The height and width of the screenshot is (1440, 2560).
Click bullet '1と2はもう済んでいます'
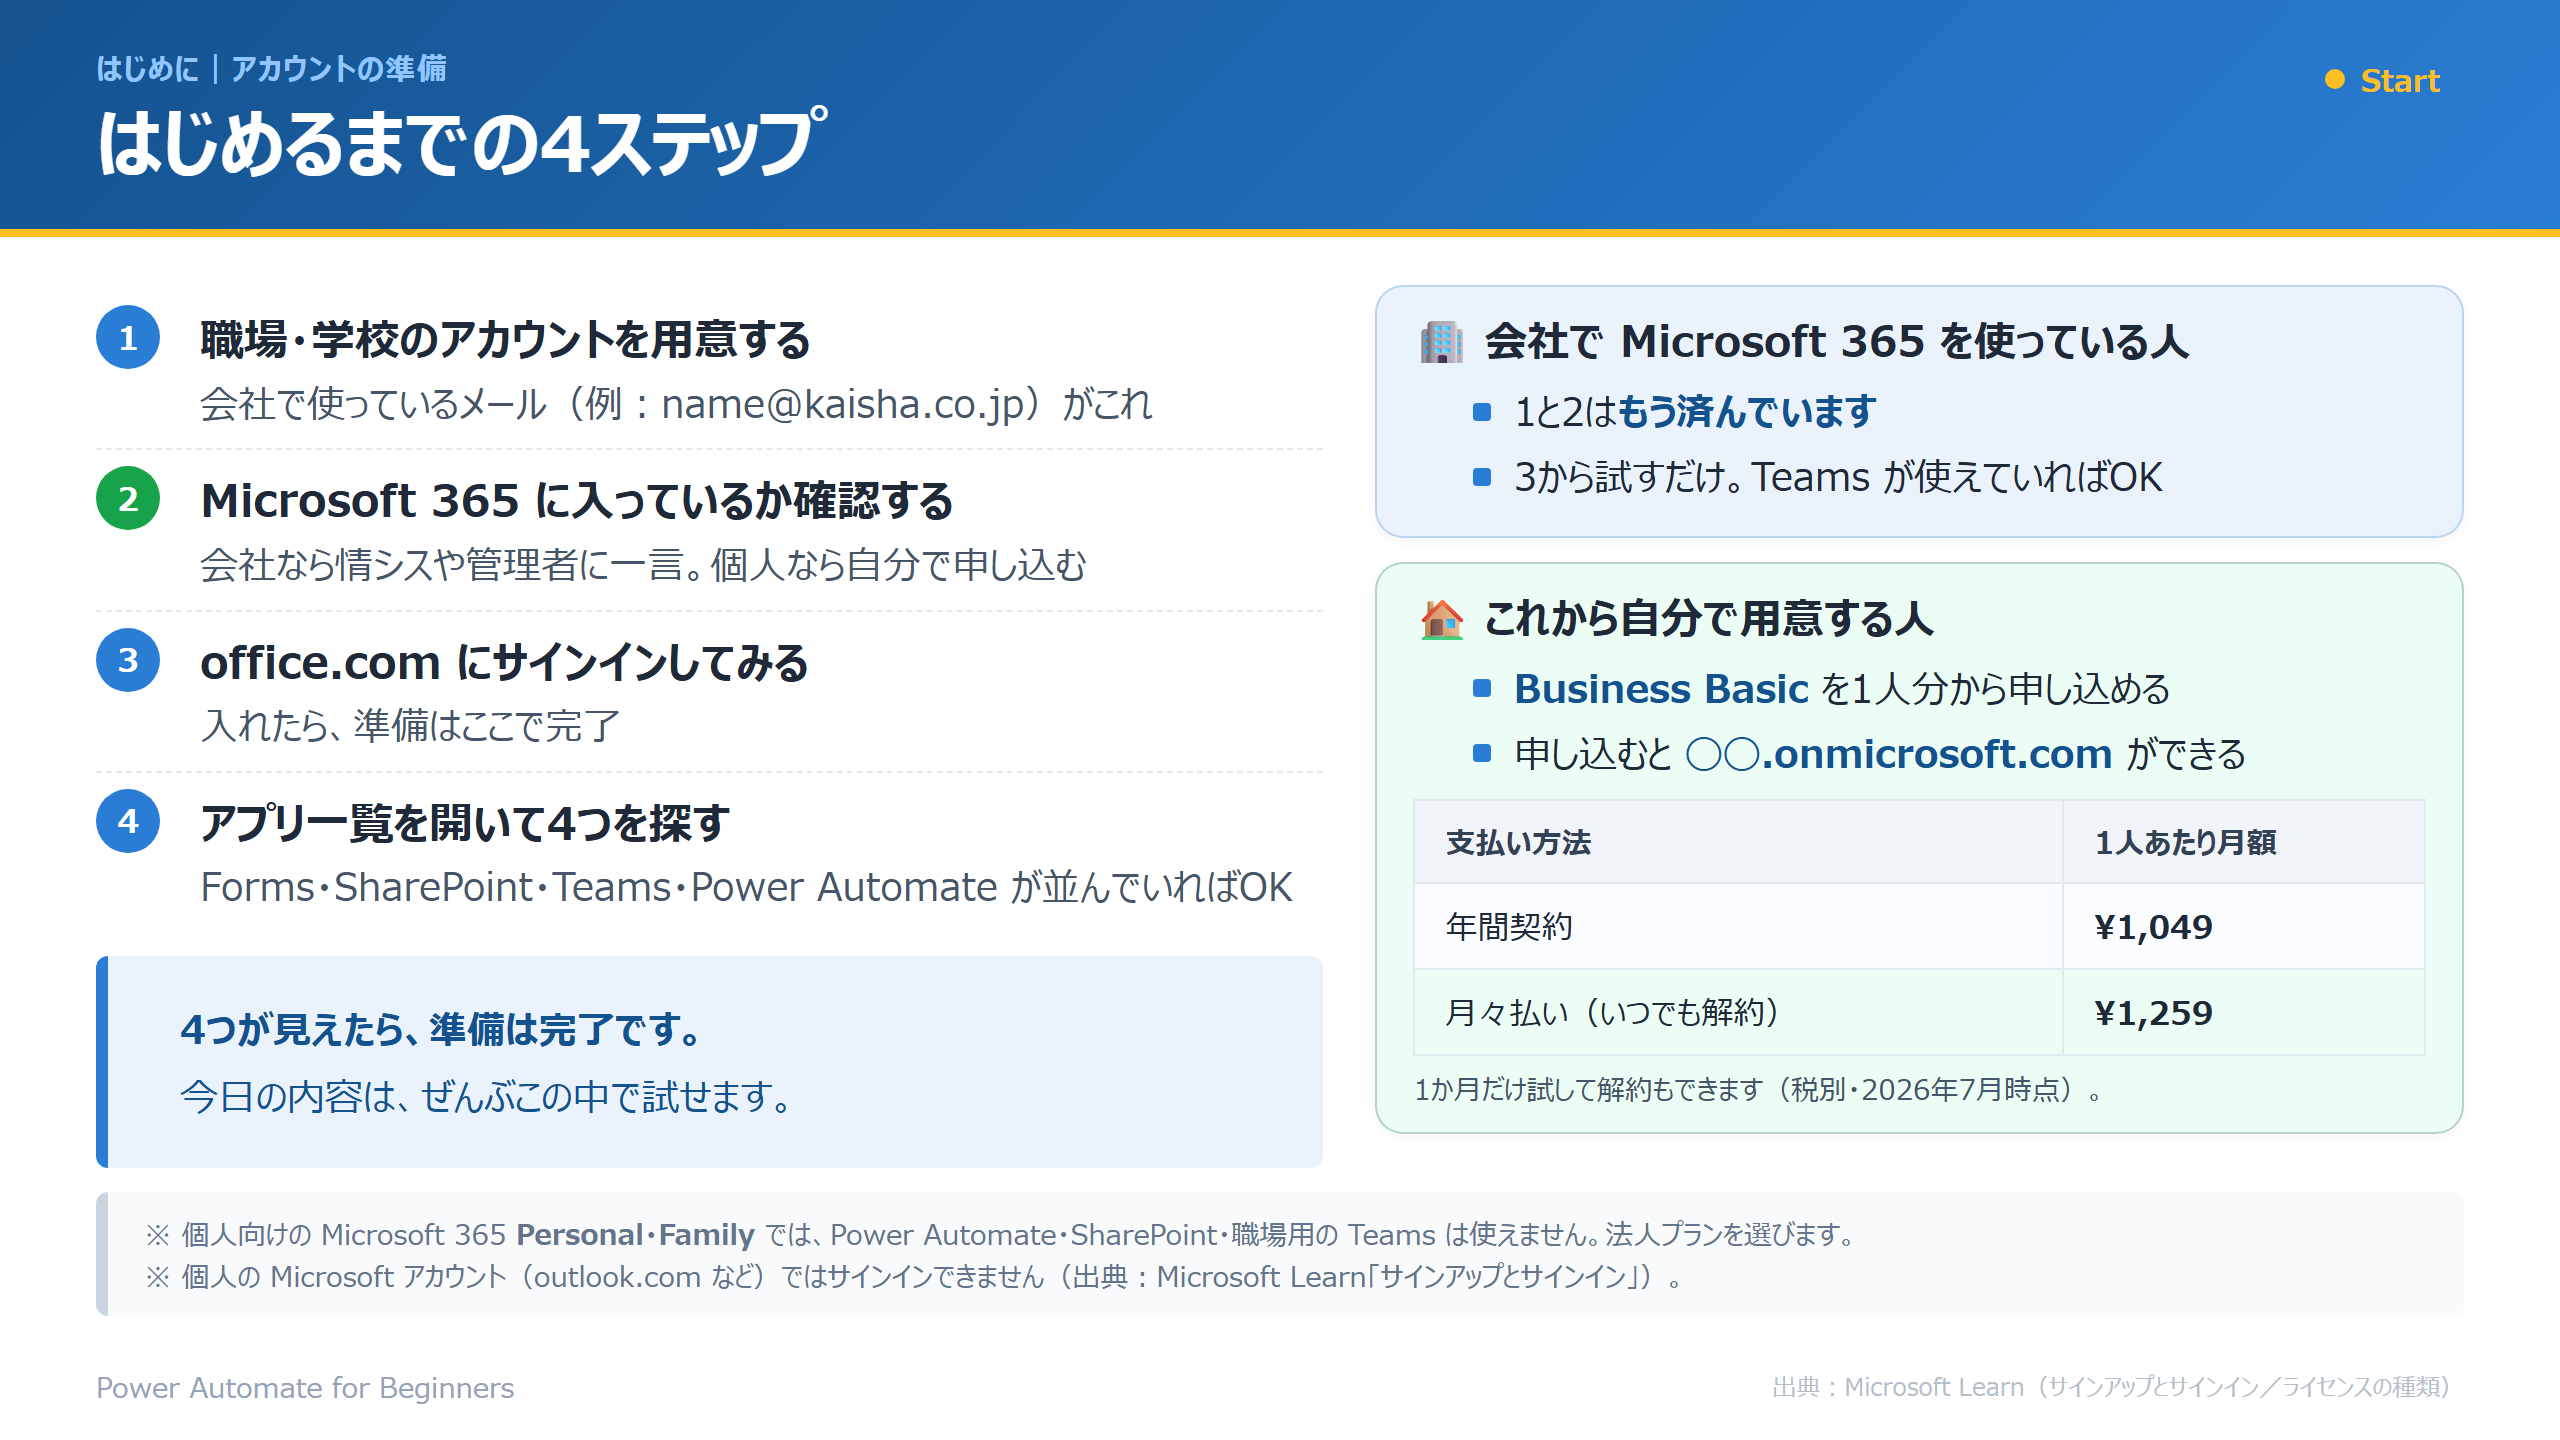tap(1695, 411)
